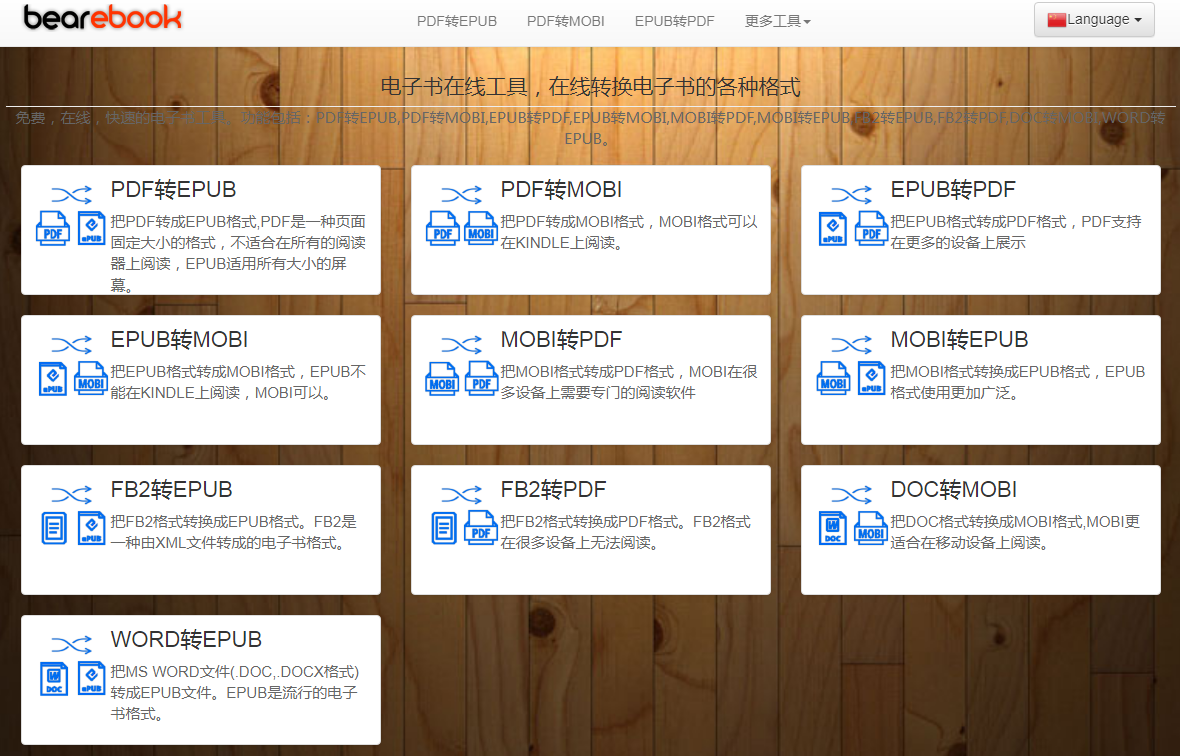Select PDF转EPUB in the top navigation
Screen dimensions: 1180x756
point(456,21)
